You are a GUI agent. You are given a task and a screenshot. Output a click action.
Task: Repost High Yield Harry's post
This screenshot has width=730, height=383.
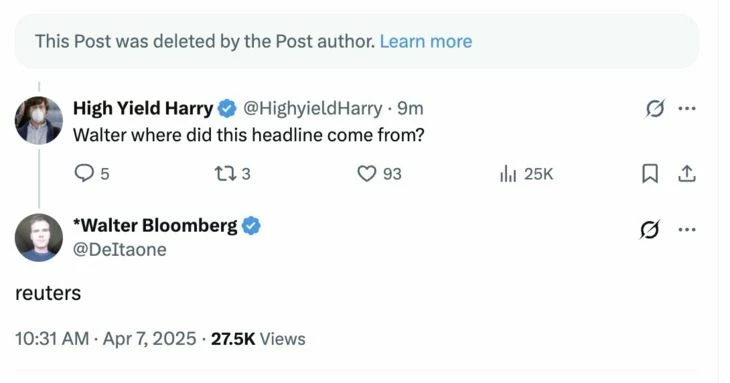[232, 174]
